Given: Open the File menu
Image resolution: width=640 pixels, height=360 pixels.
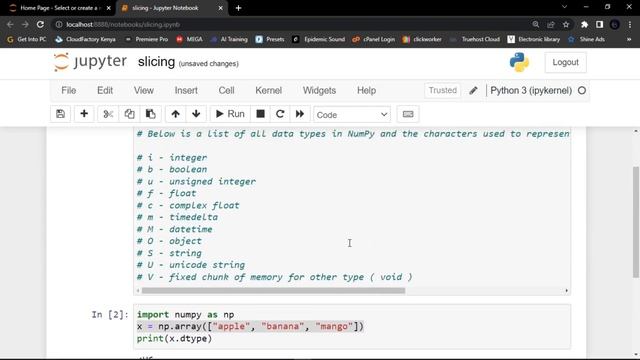Looking at the screenshot, I should (x=69, y=90).
